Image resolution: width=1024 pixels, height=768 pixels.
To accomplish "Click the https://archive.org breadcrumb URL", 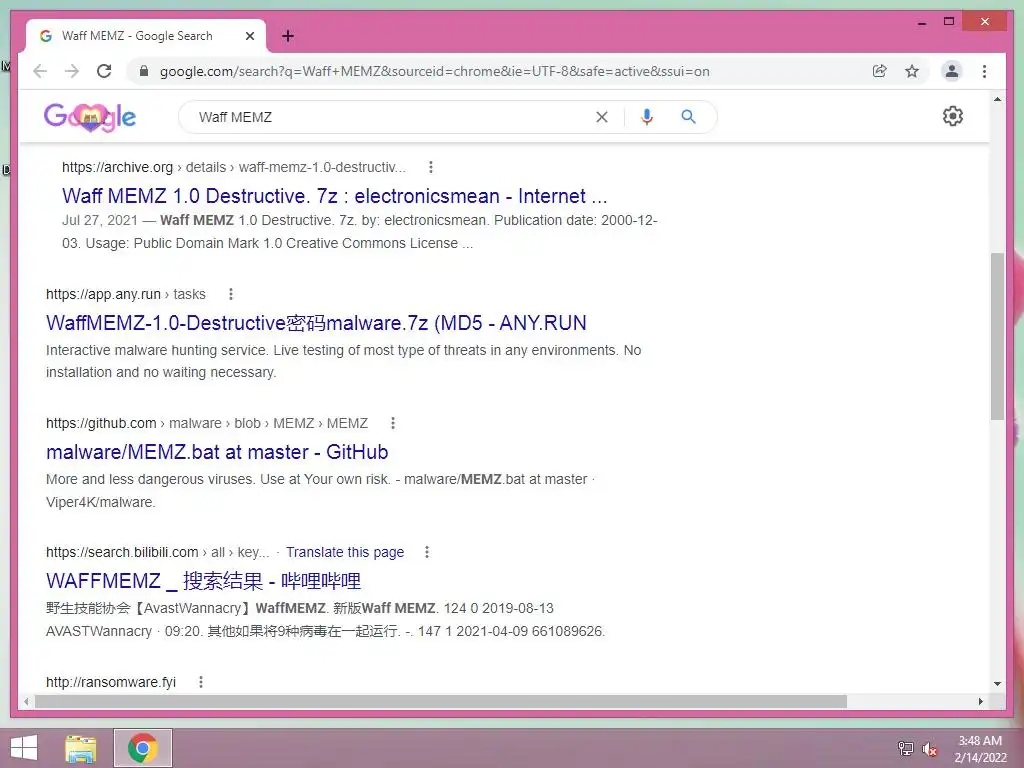I will [x=234, y=167].
